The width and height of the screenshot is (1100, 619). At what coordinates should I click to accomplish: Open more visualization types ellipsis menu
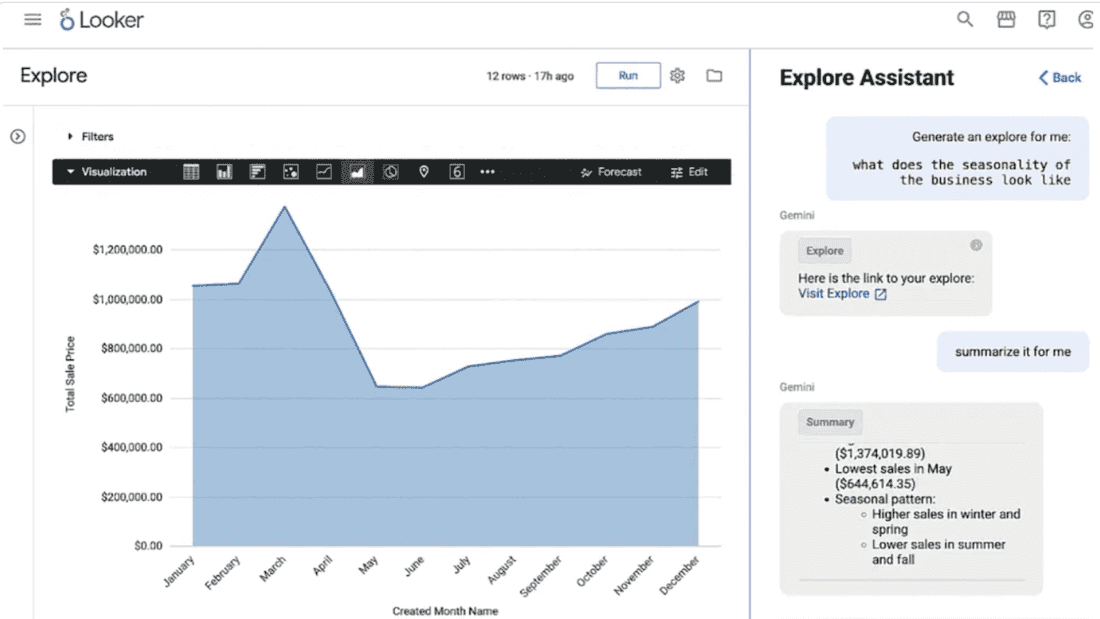(x=487, y=172)
